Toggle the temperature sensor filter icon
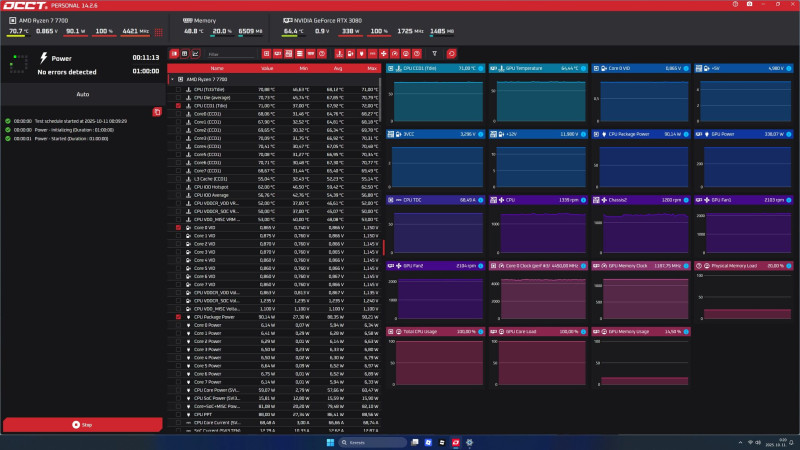Viewport: 800px width, 450px height. click(x=339, y=54)
